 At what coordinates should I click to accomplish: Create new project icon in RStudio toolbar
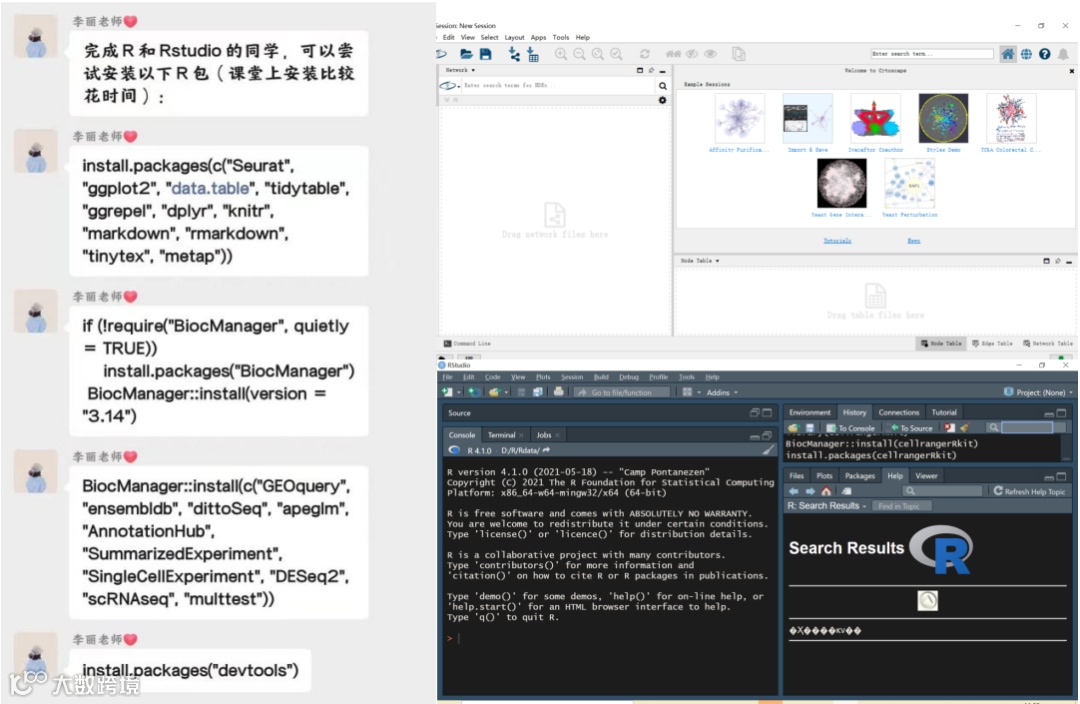pos(474,392)
